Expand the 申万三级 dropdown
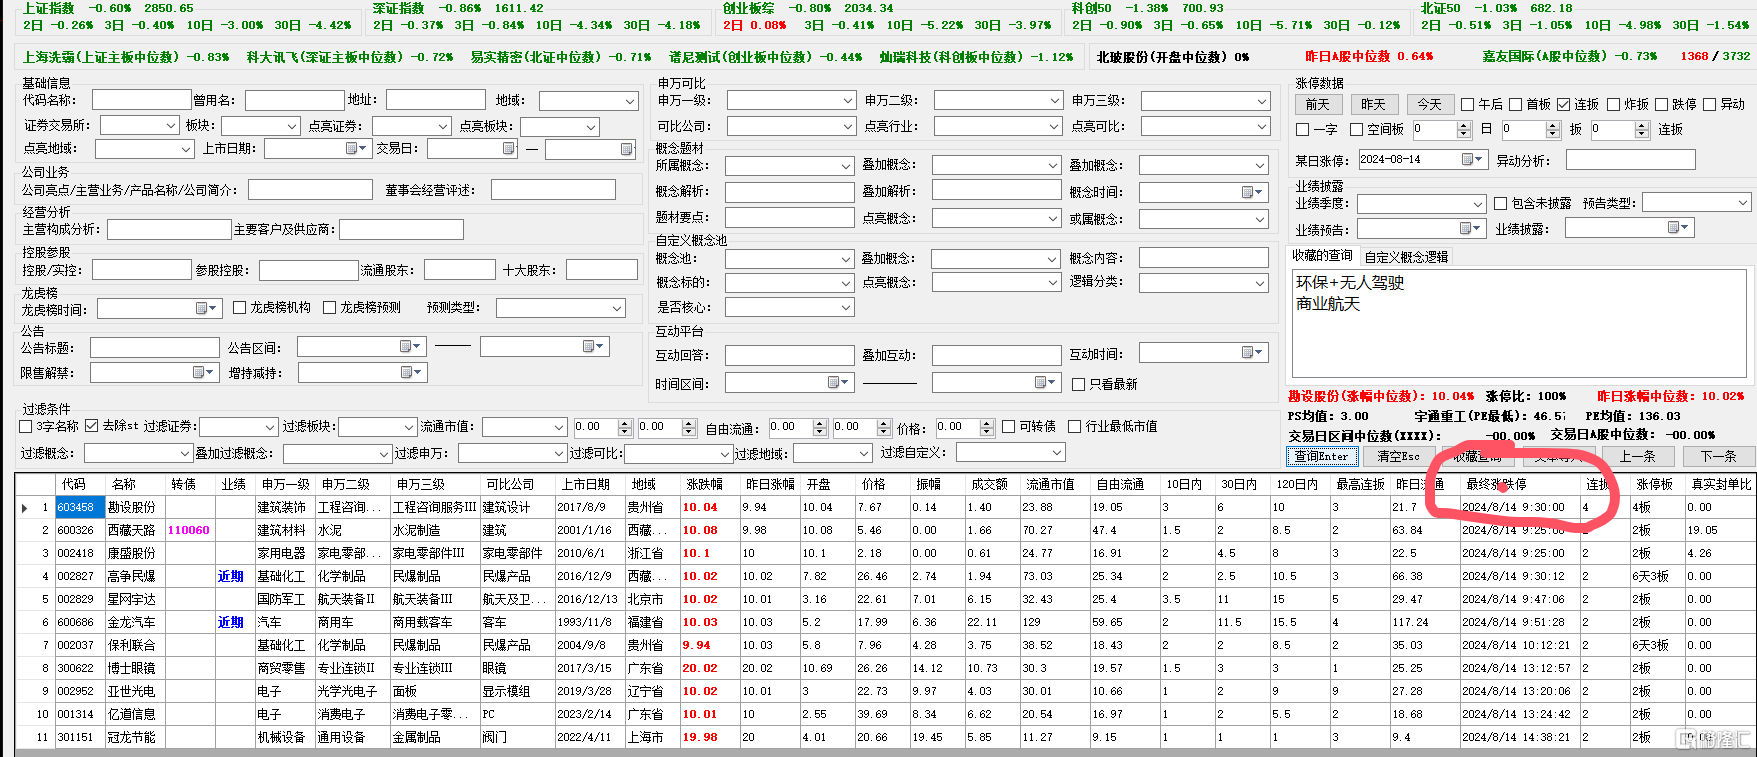The width and height of the screenshot is (1757, 757). pyautogui.click(x=1262, y=101)
